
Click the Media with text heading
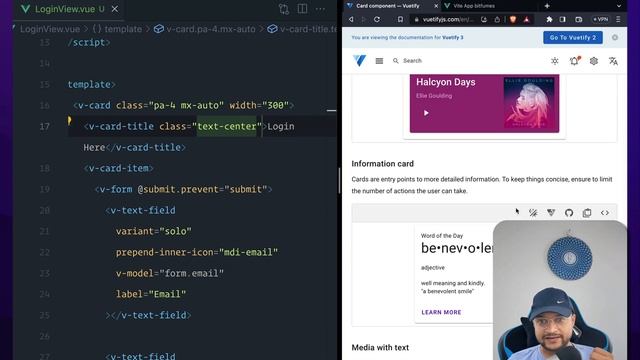click(380, 347)
